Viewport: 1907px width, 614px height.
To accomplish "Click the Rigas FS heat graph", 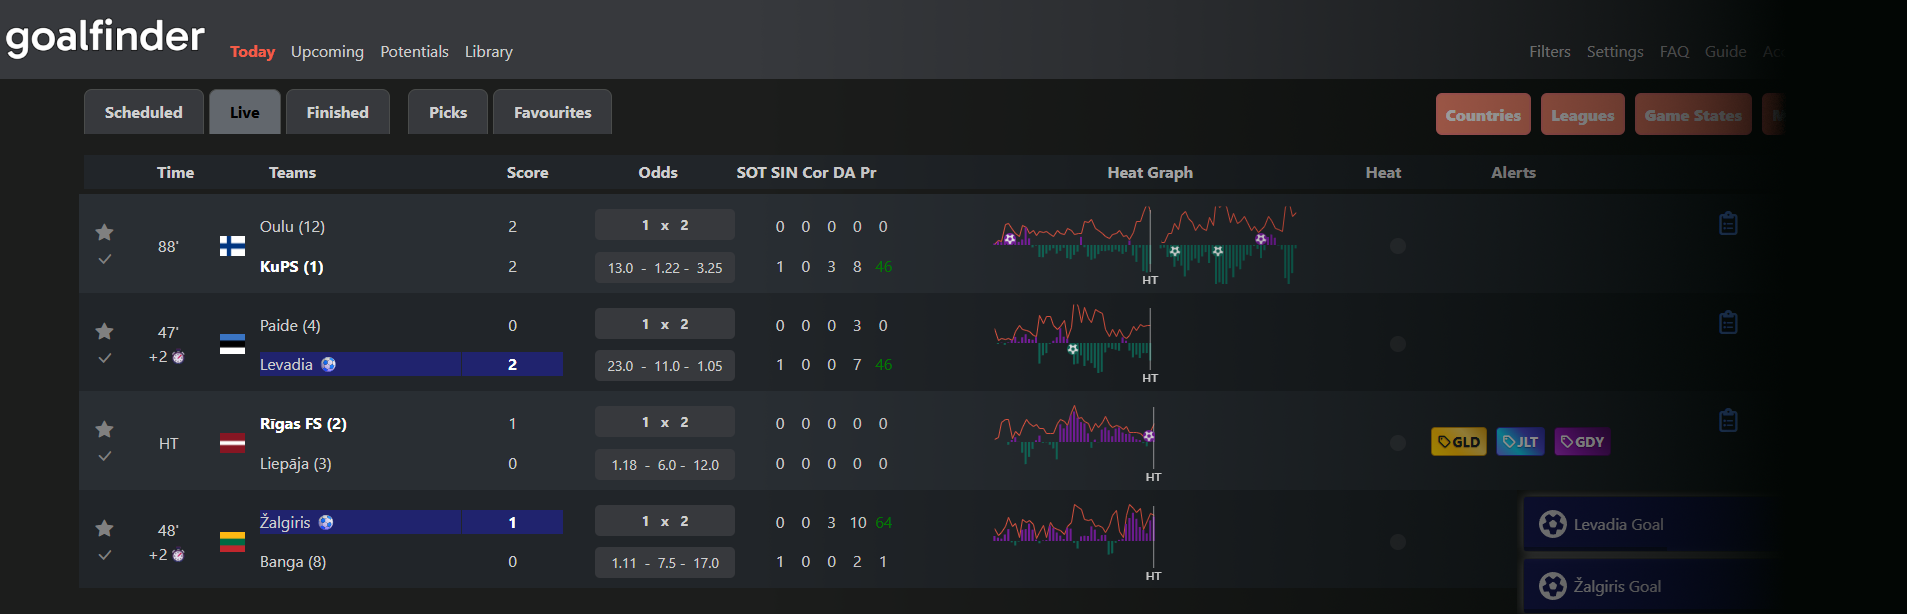I will pyautogui.click(x=1075, y=435).
